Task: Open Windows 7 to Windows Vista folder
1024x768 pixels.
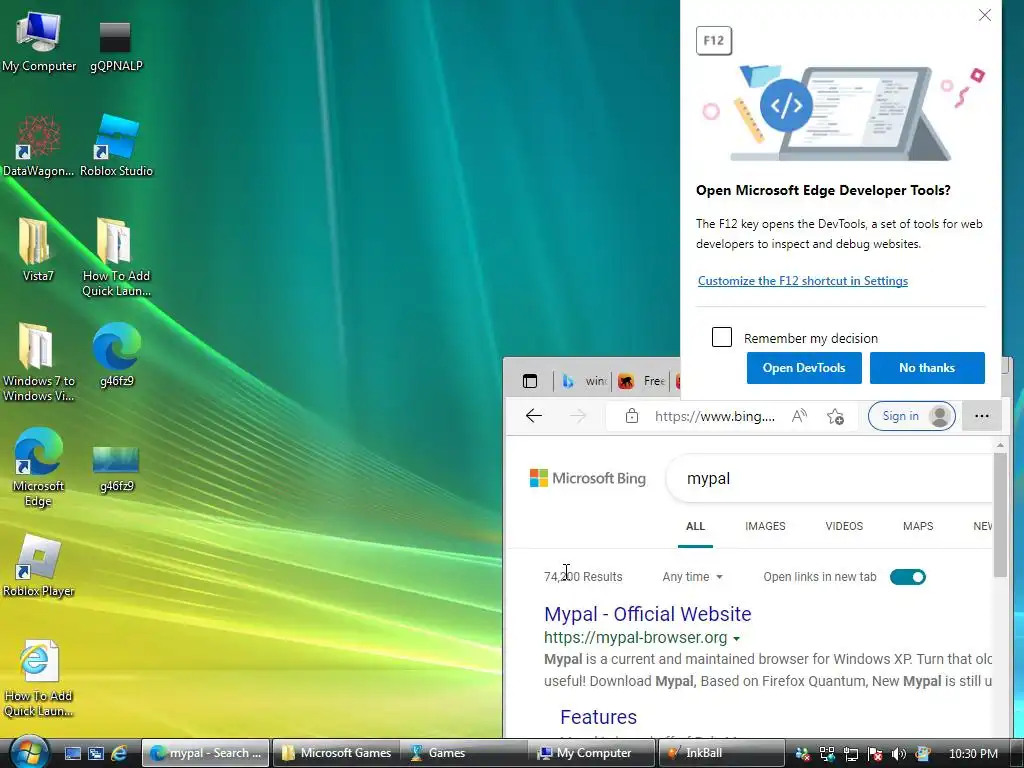Action: pos(39,362)
